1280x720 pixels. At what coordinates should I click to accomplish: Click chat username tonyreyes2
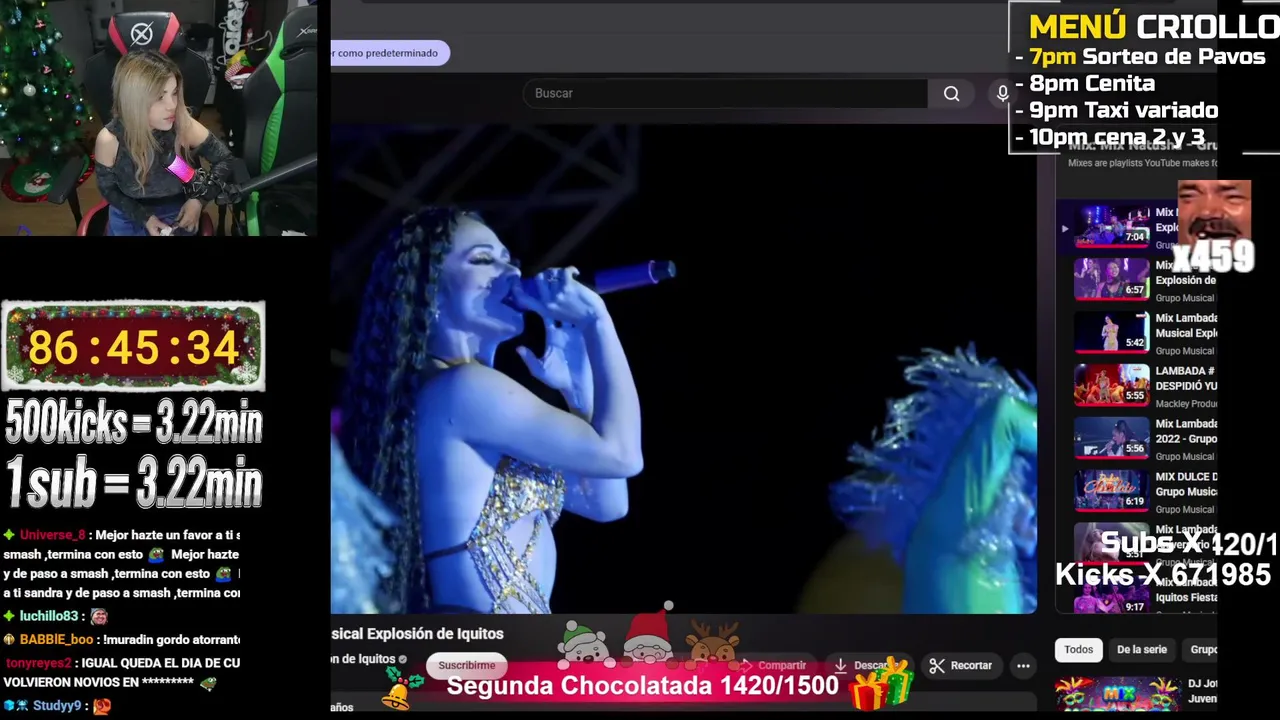pos(38,663)
